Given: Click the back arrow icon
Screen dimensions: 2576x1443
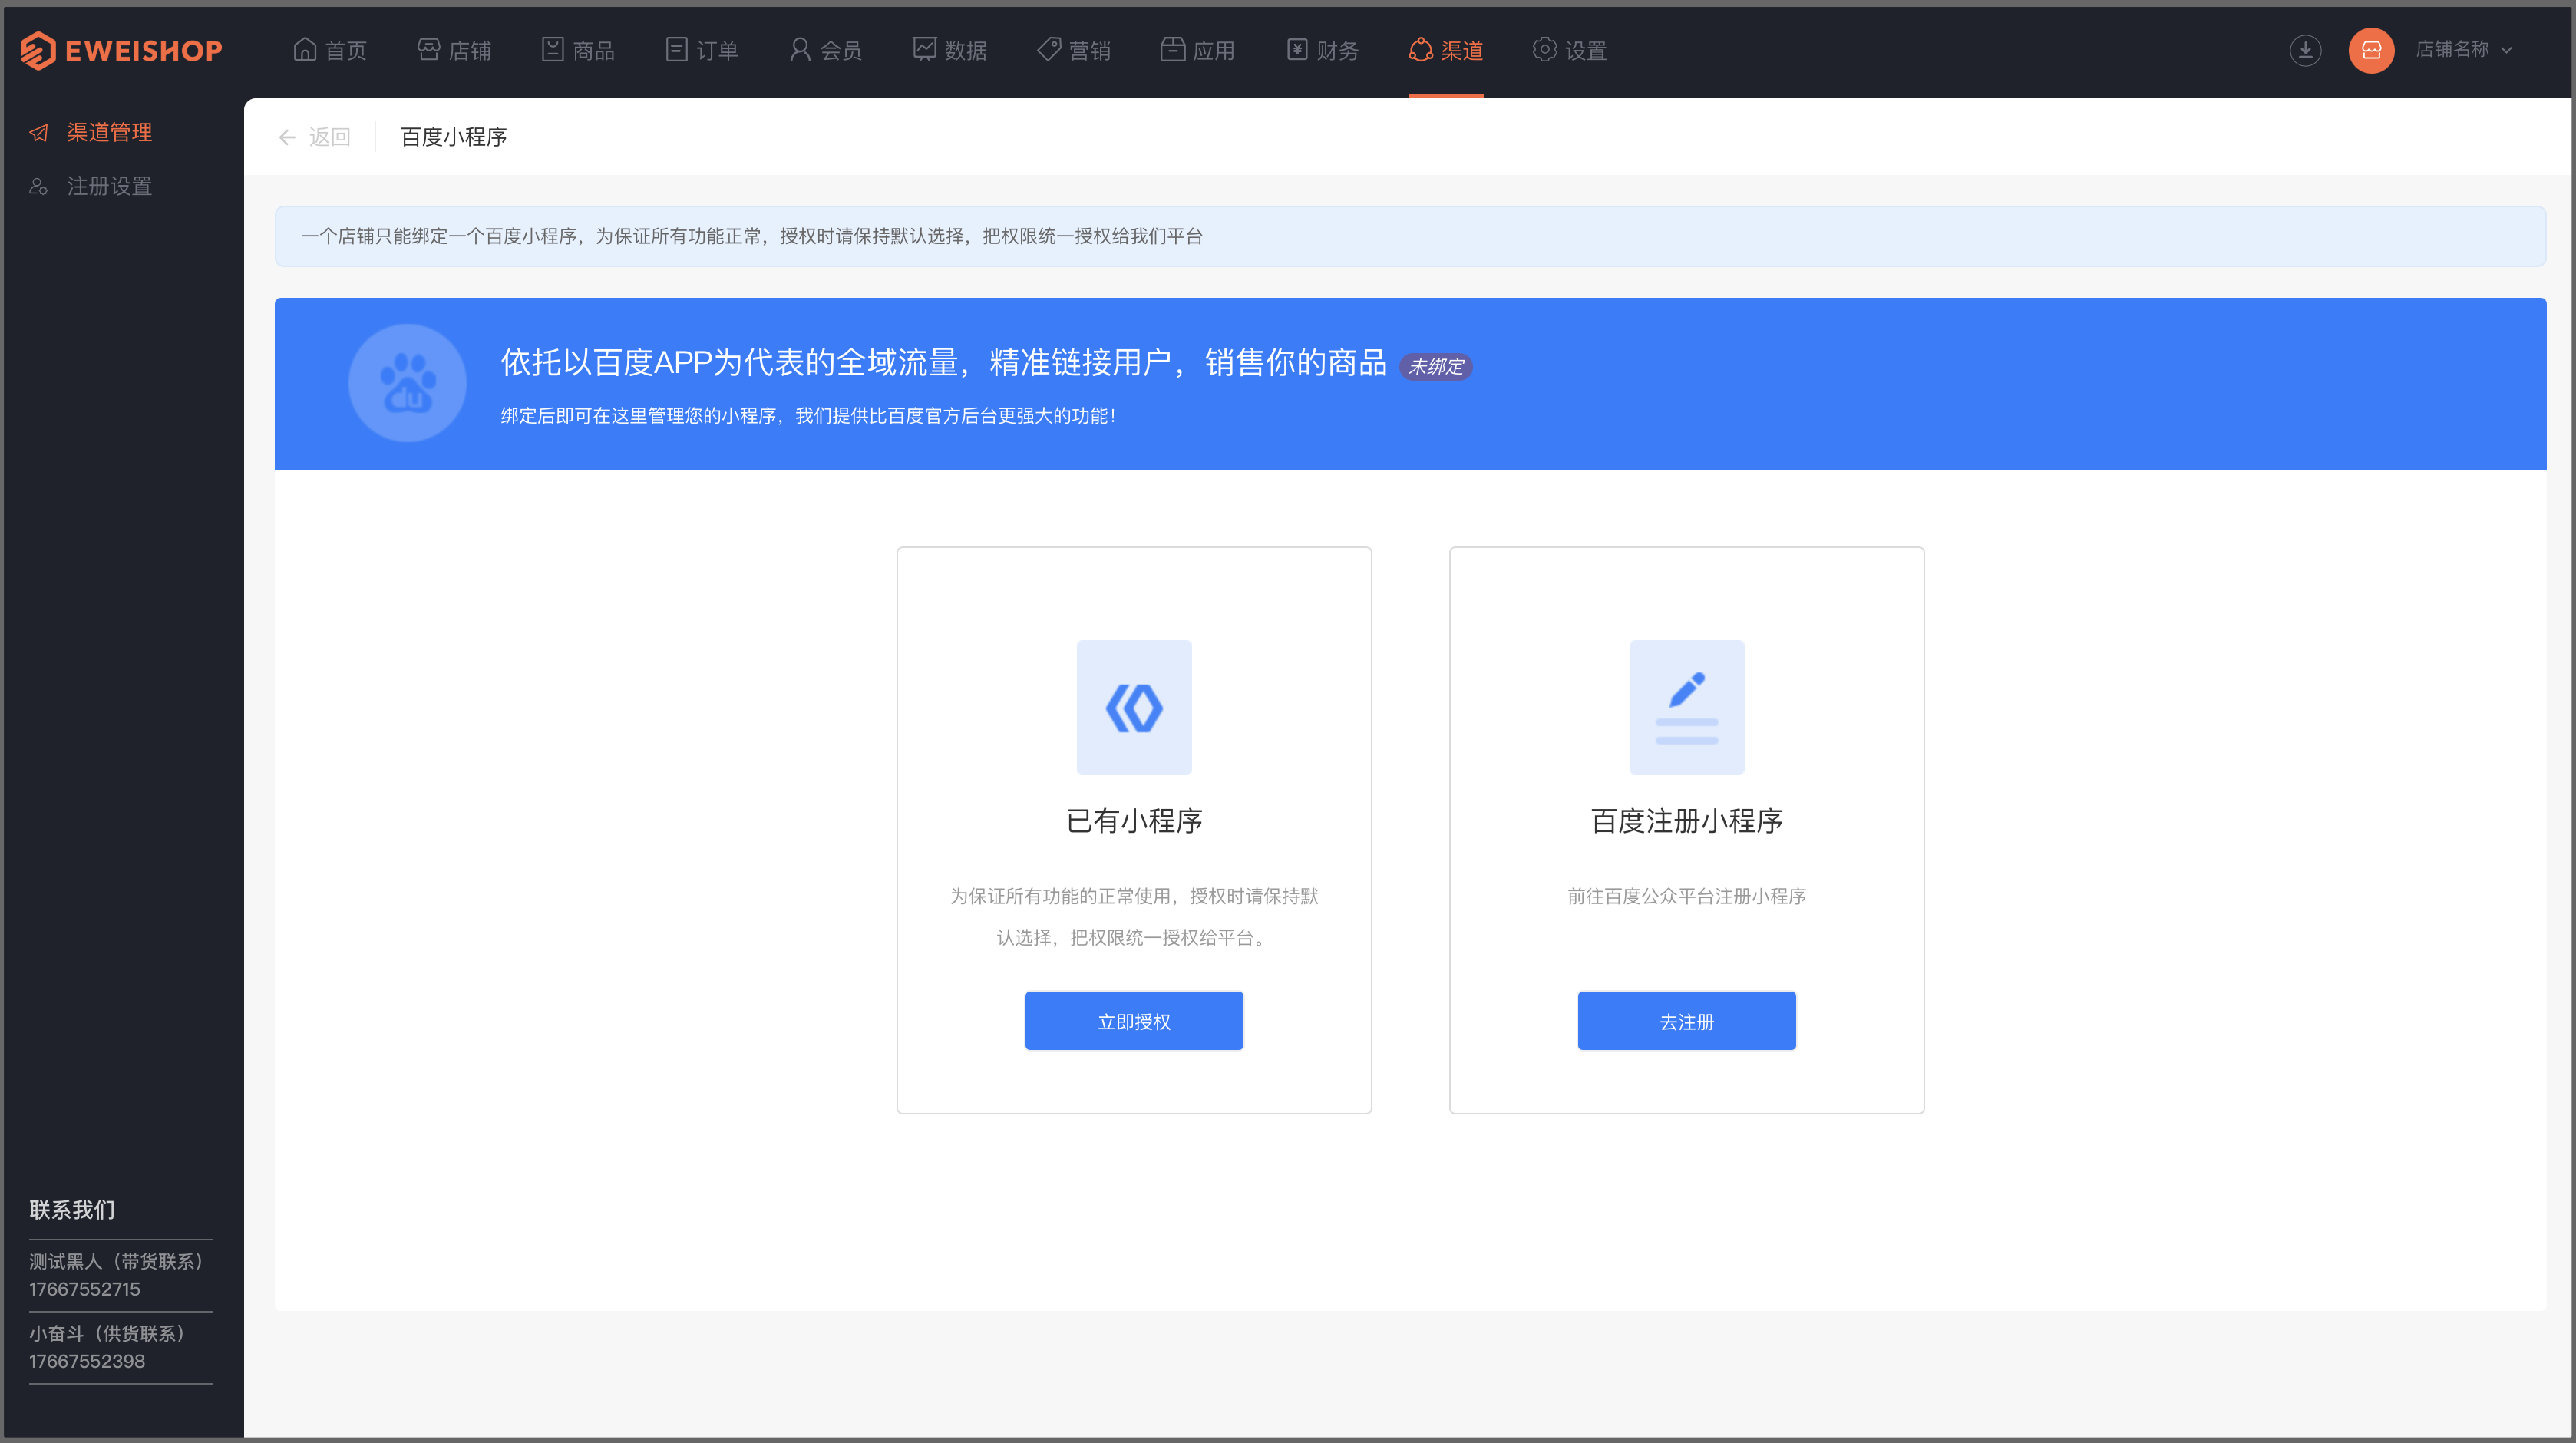Looking at the screenshot, I should click(x=287, y=137).
